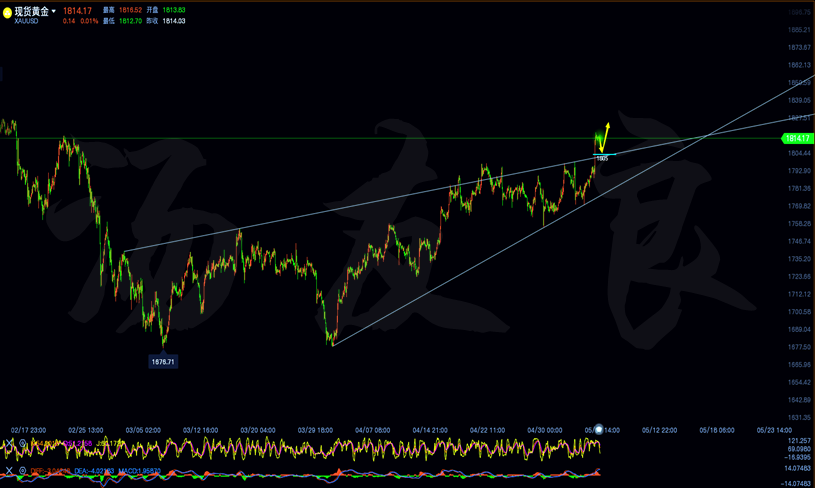Click the 最高 high price value
Viewport: 815px width, 488px height.
pyautogui.click(x=131, y=10)
